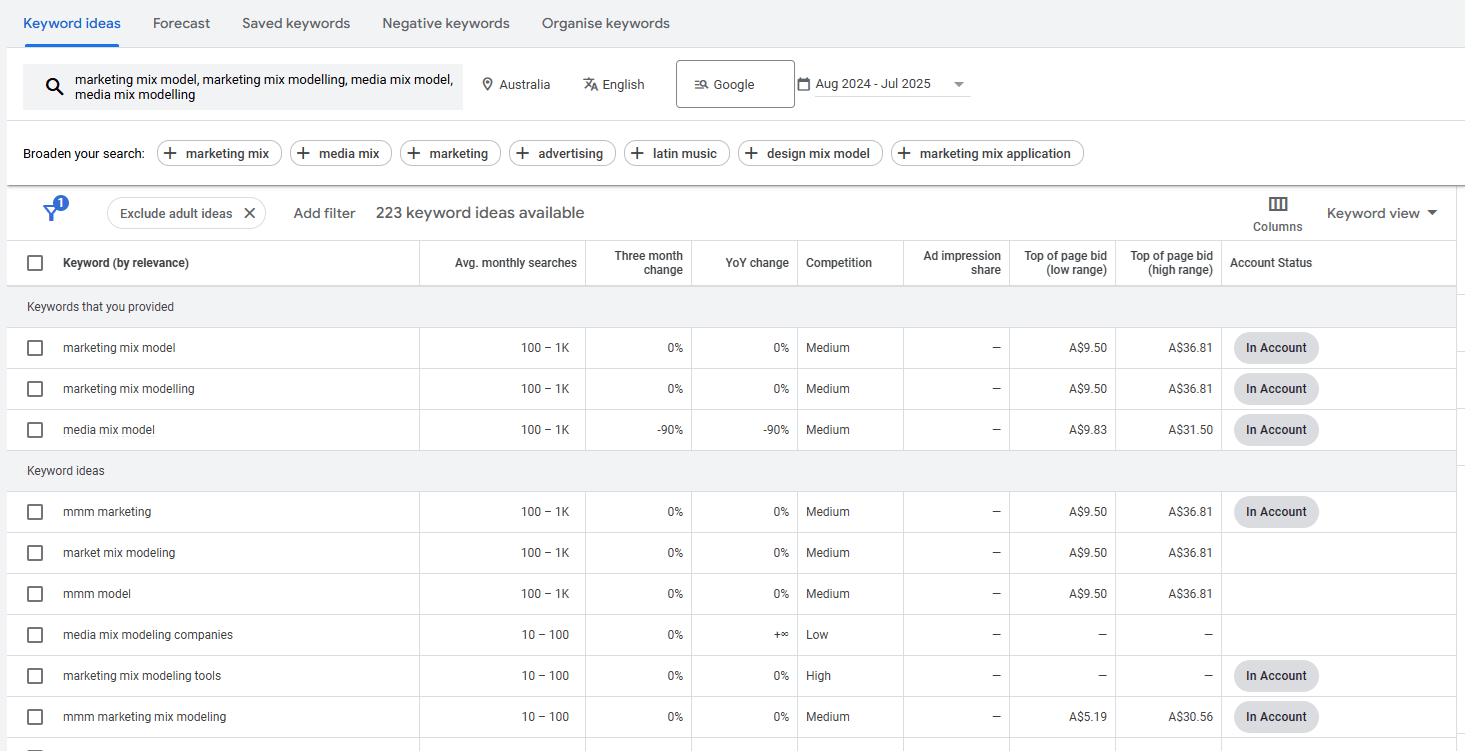
Task: Tick checkbox for market mix modeling
Action: pos(35,553)
